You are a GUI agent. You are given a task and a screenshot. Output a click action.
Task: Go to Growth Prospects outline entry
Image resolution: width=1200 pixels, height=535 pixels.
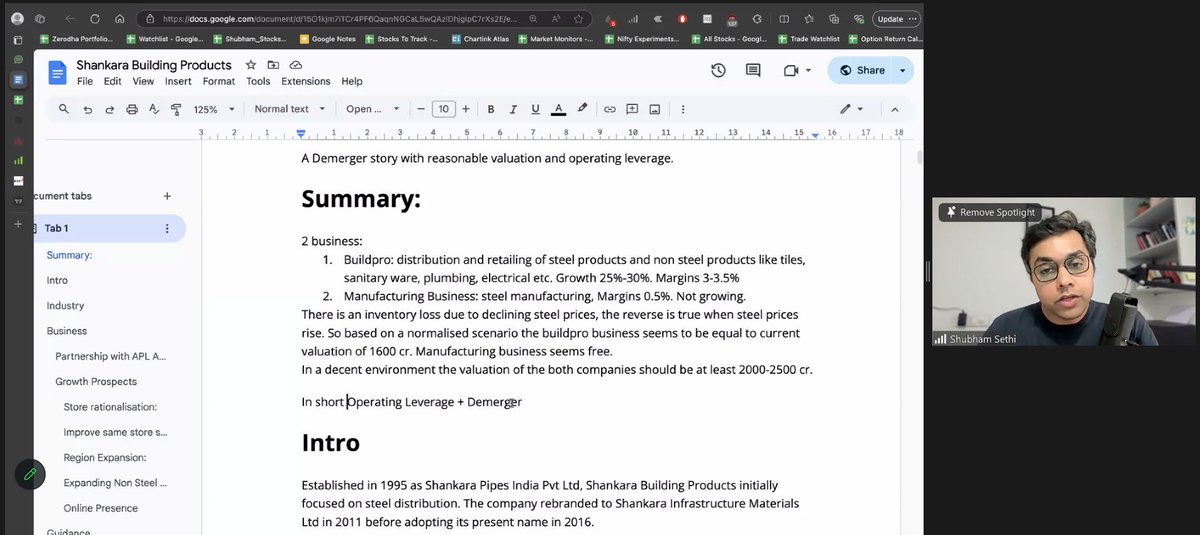(x=96, y=381)
